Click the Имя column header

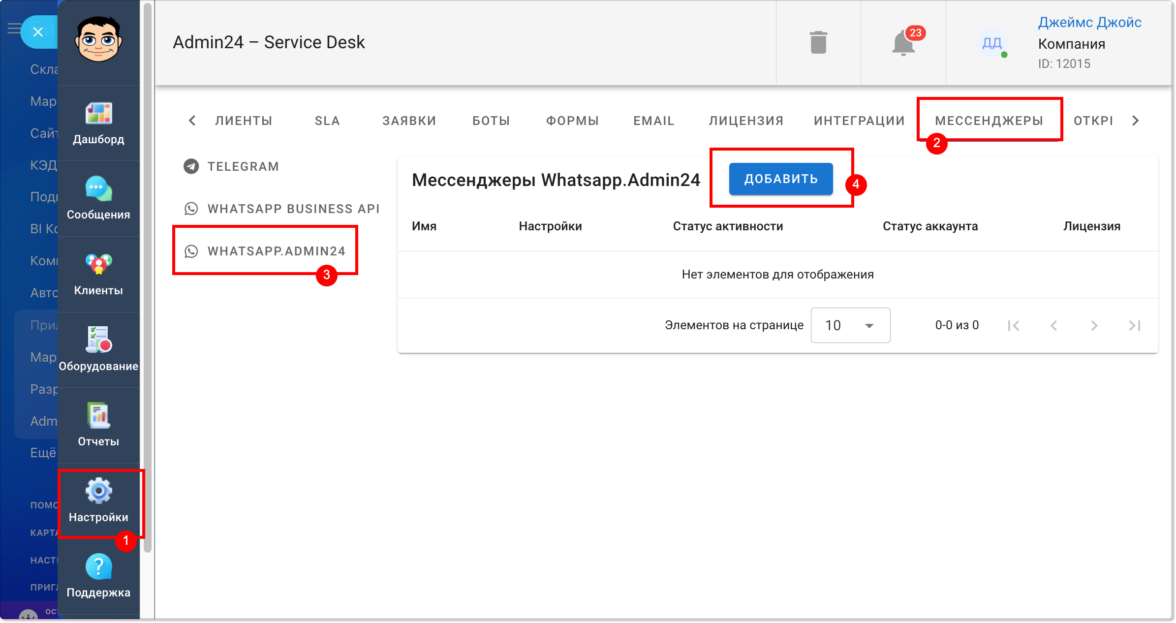(424, 226)
